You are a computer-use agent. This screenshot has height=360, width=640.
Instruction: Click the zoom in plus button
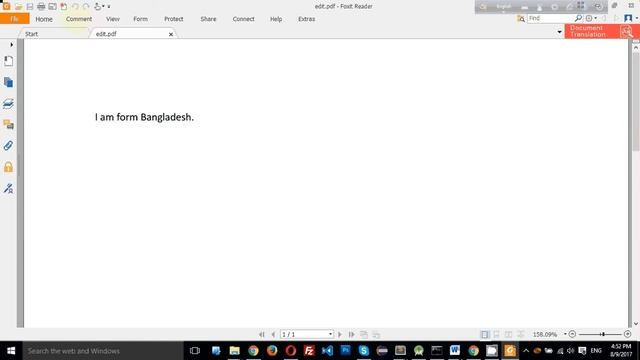click(627, 334)
